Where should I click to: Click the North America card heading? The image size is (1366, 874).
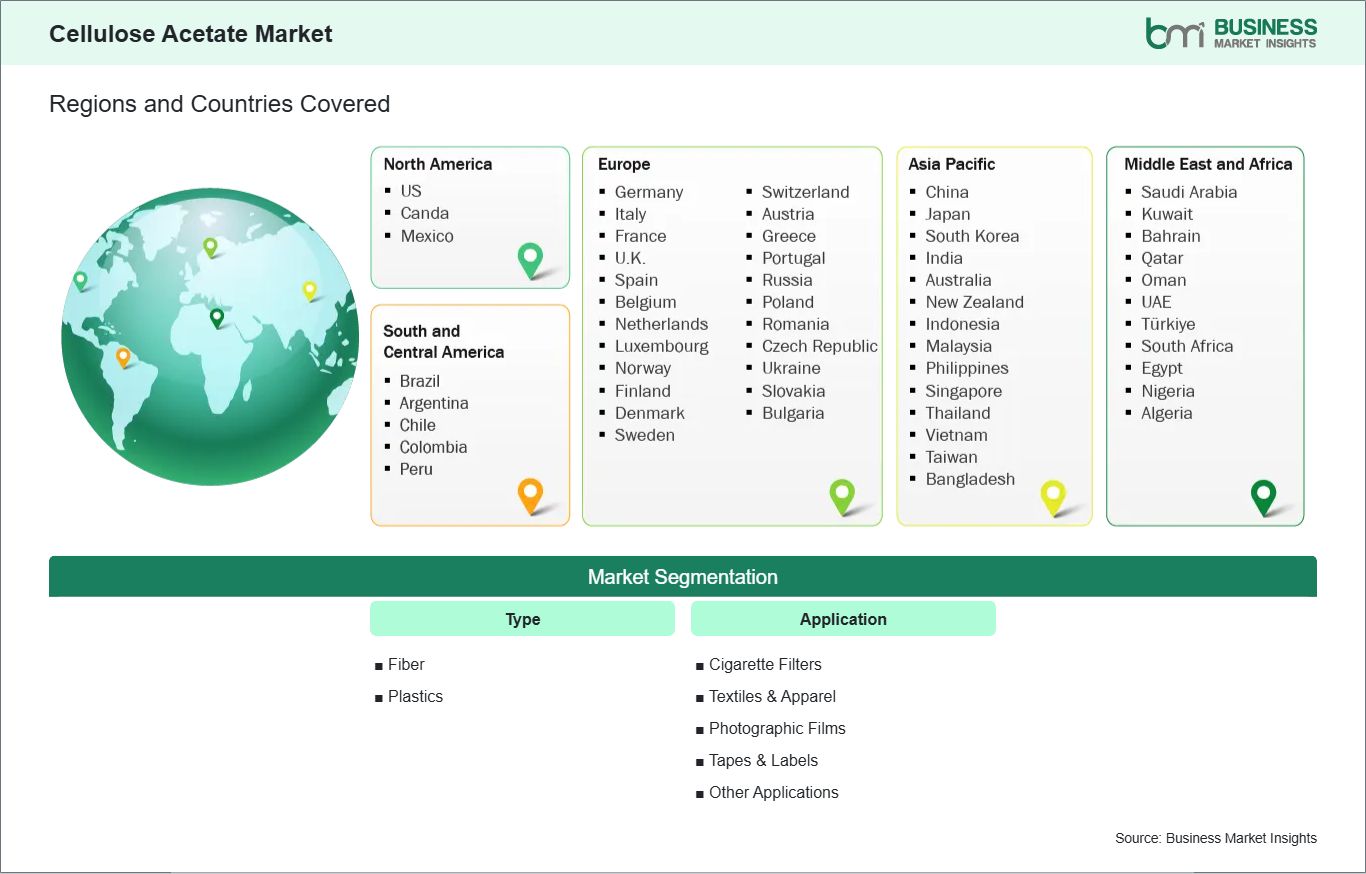coord(438,164)
